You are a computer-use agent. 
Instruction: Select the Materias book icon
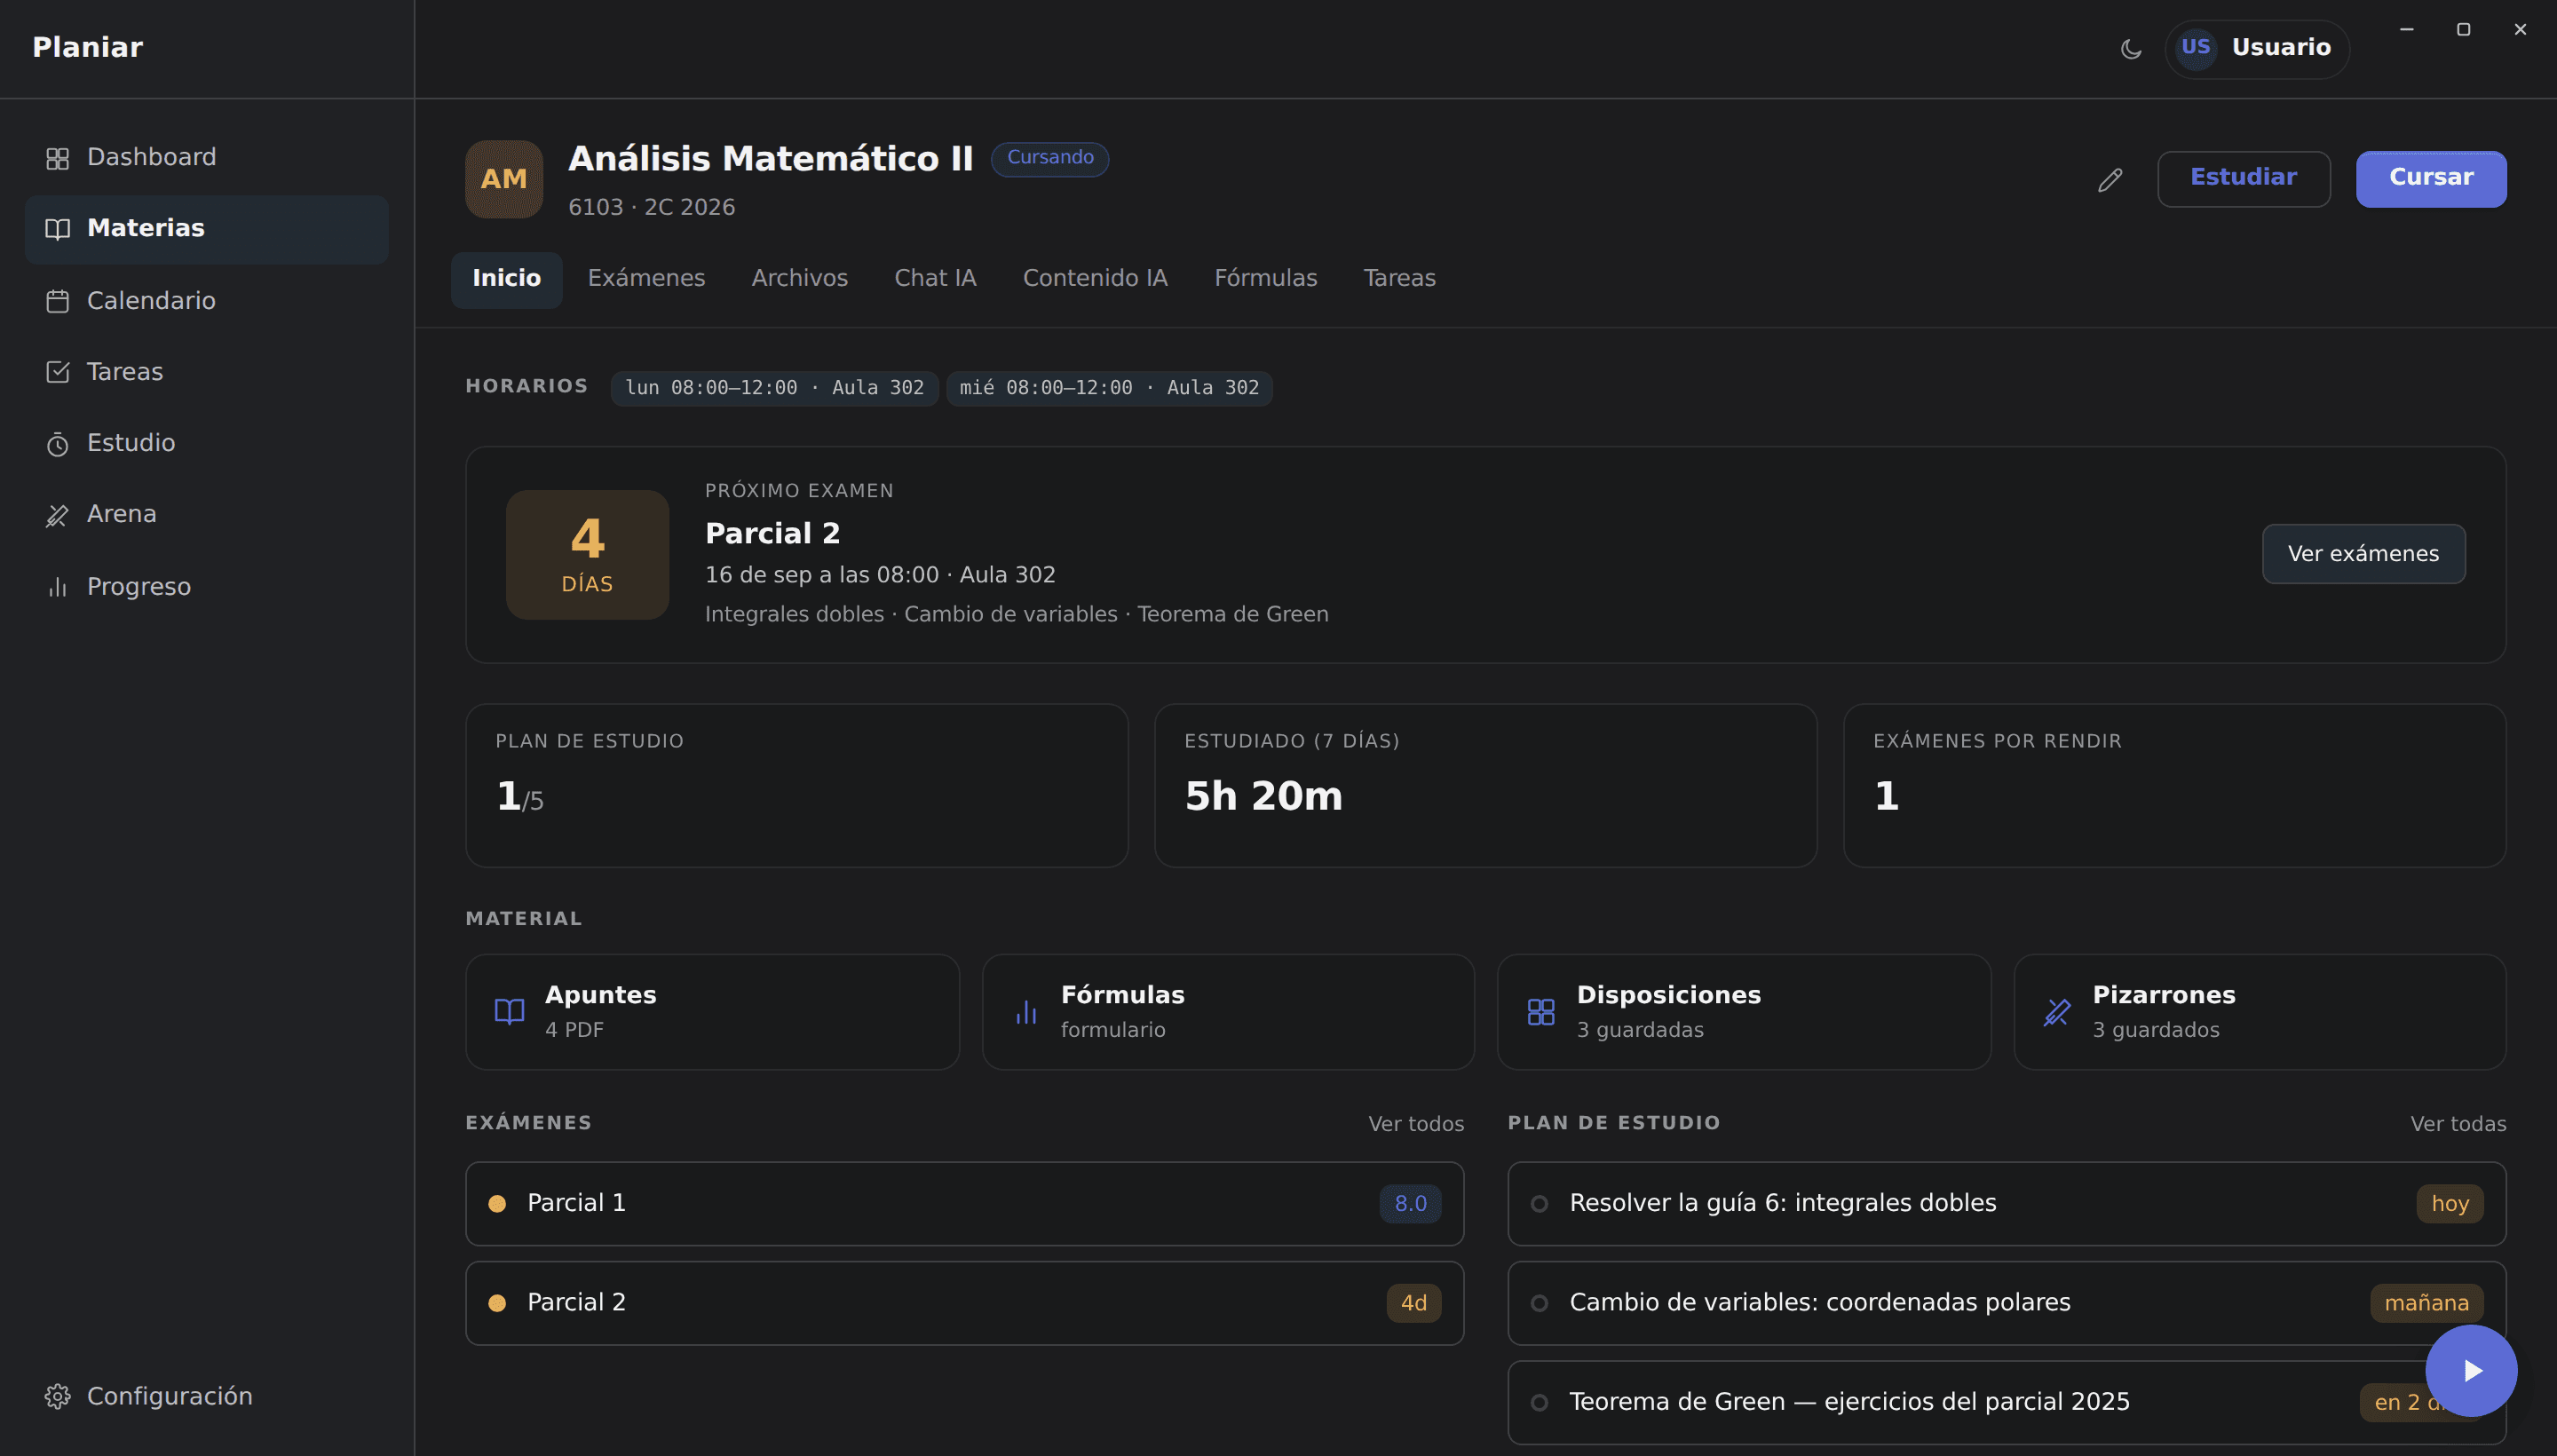pos(57,229)
